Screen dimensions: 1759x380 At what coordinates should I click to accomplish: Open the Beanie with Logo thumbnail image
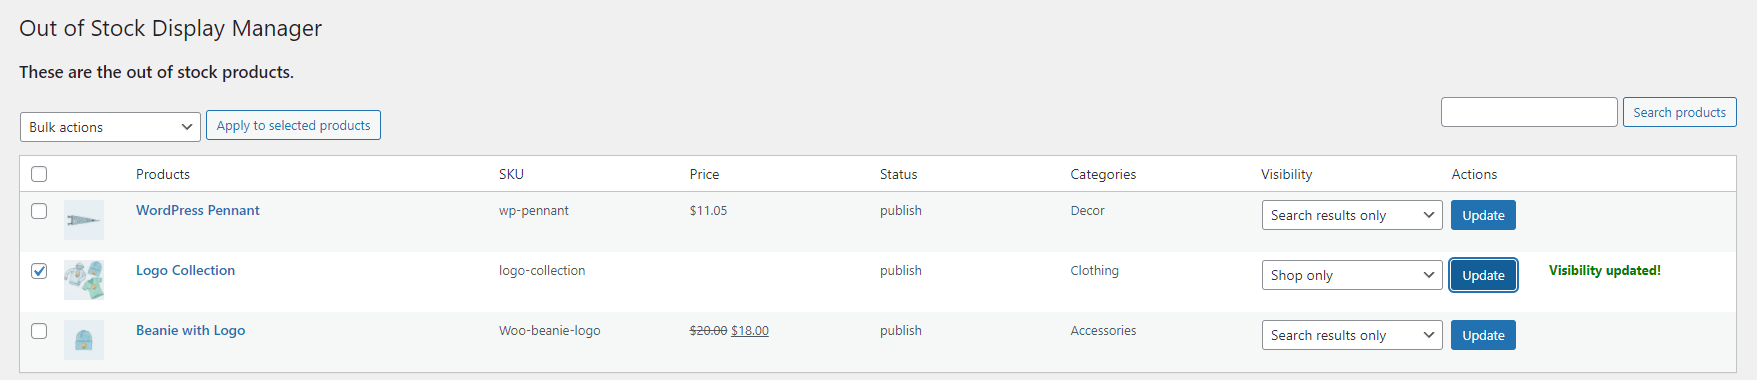pyautogui.click(x=84, y=340)
